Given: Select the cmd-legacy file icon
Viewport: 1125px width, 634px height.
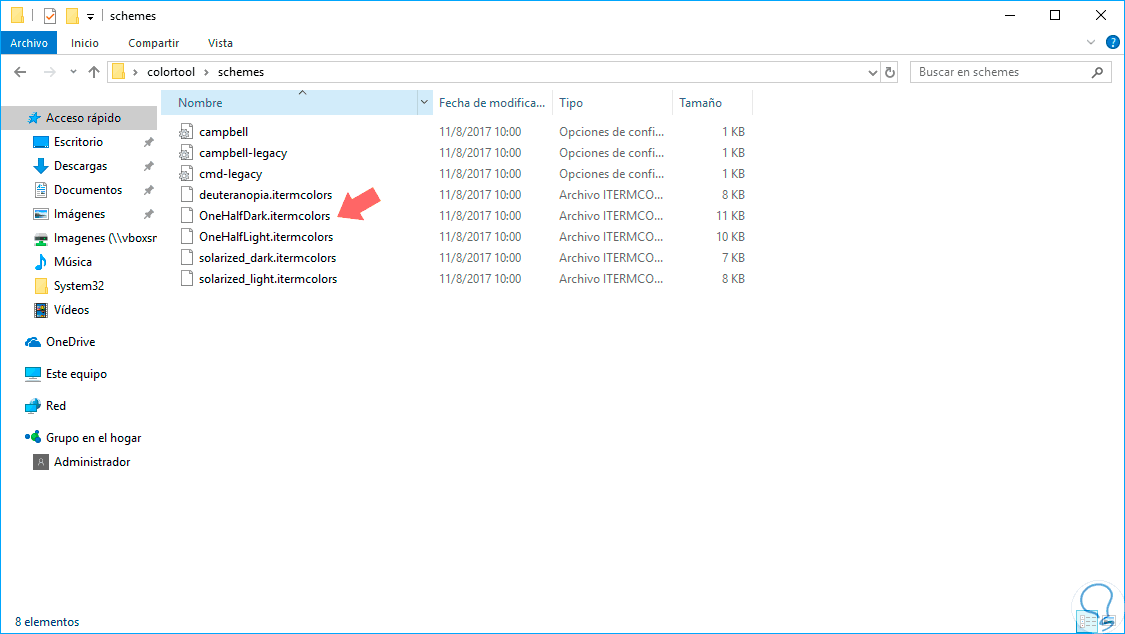Looking at the screenshot, I should [186, 174].
